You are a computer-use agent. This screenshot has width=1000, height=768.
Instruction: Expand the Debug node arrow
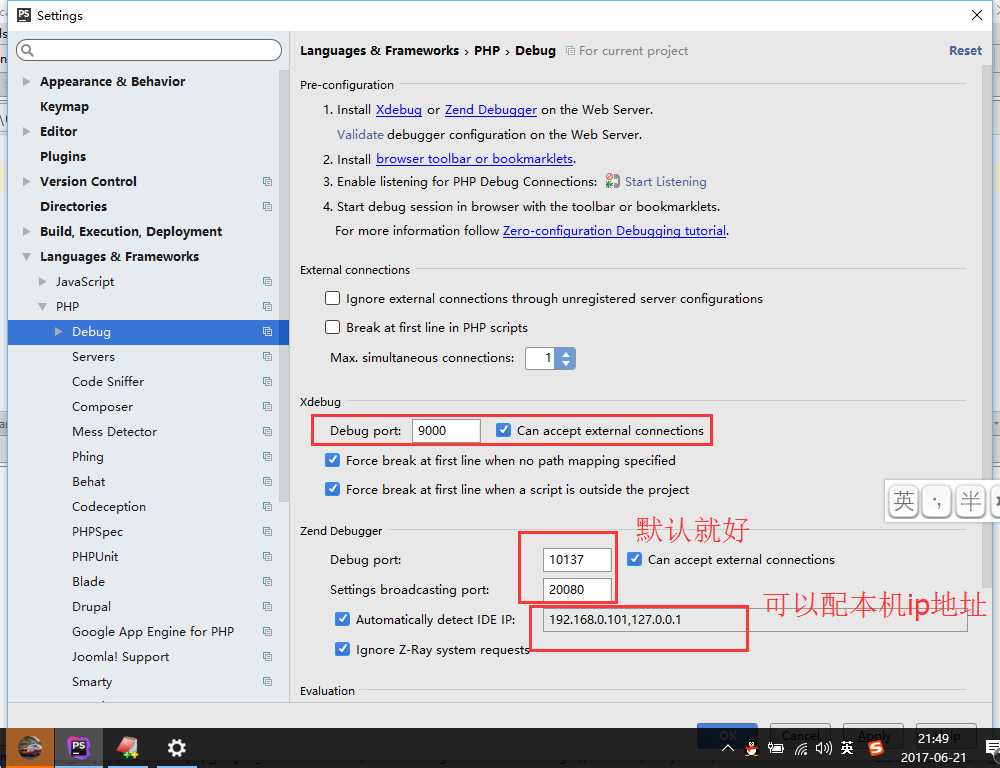coord(59,332)
